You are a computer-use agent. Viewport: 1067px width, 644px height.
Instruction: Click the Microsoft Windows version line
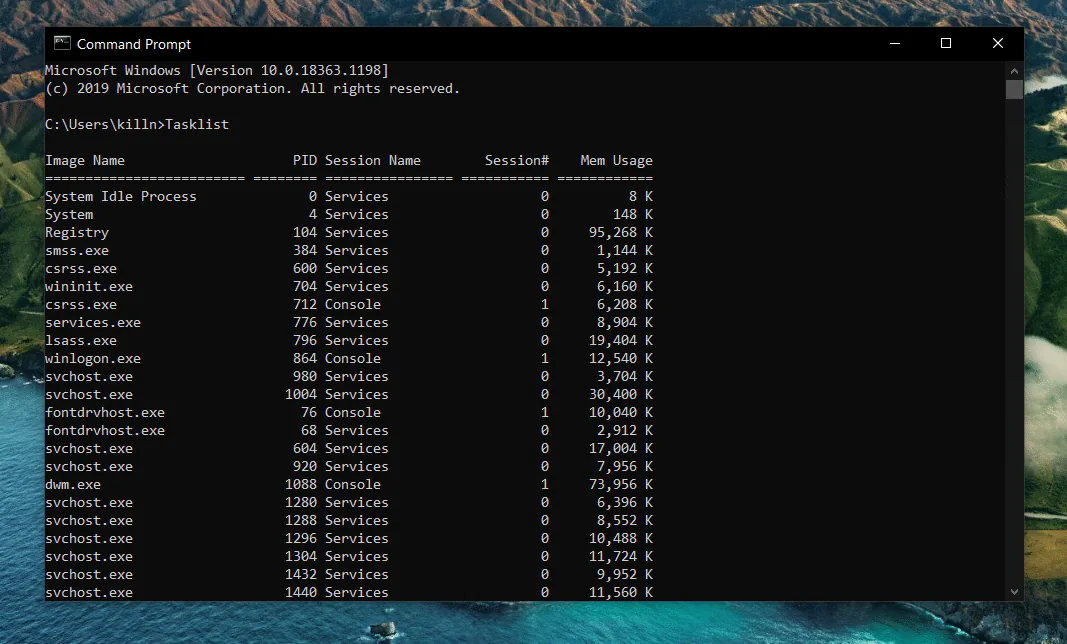pos(217,71)
